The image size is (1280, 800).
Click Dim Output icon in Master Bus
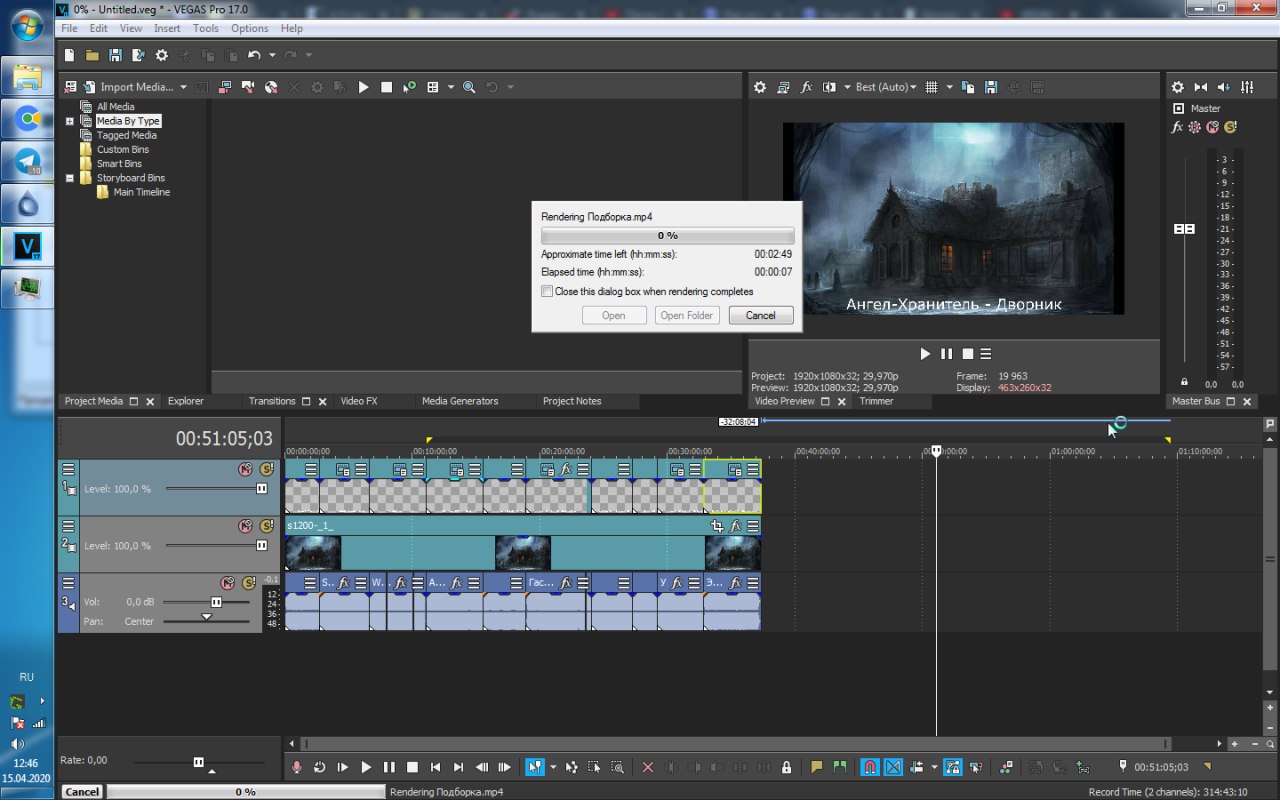[x=1224, y=87]
